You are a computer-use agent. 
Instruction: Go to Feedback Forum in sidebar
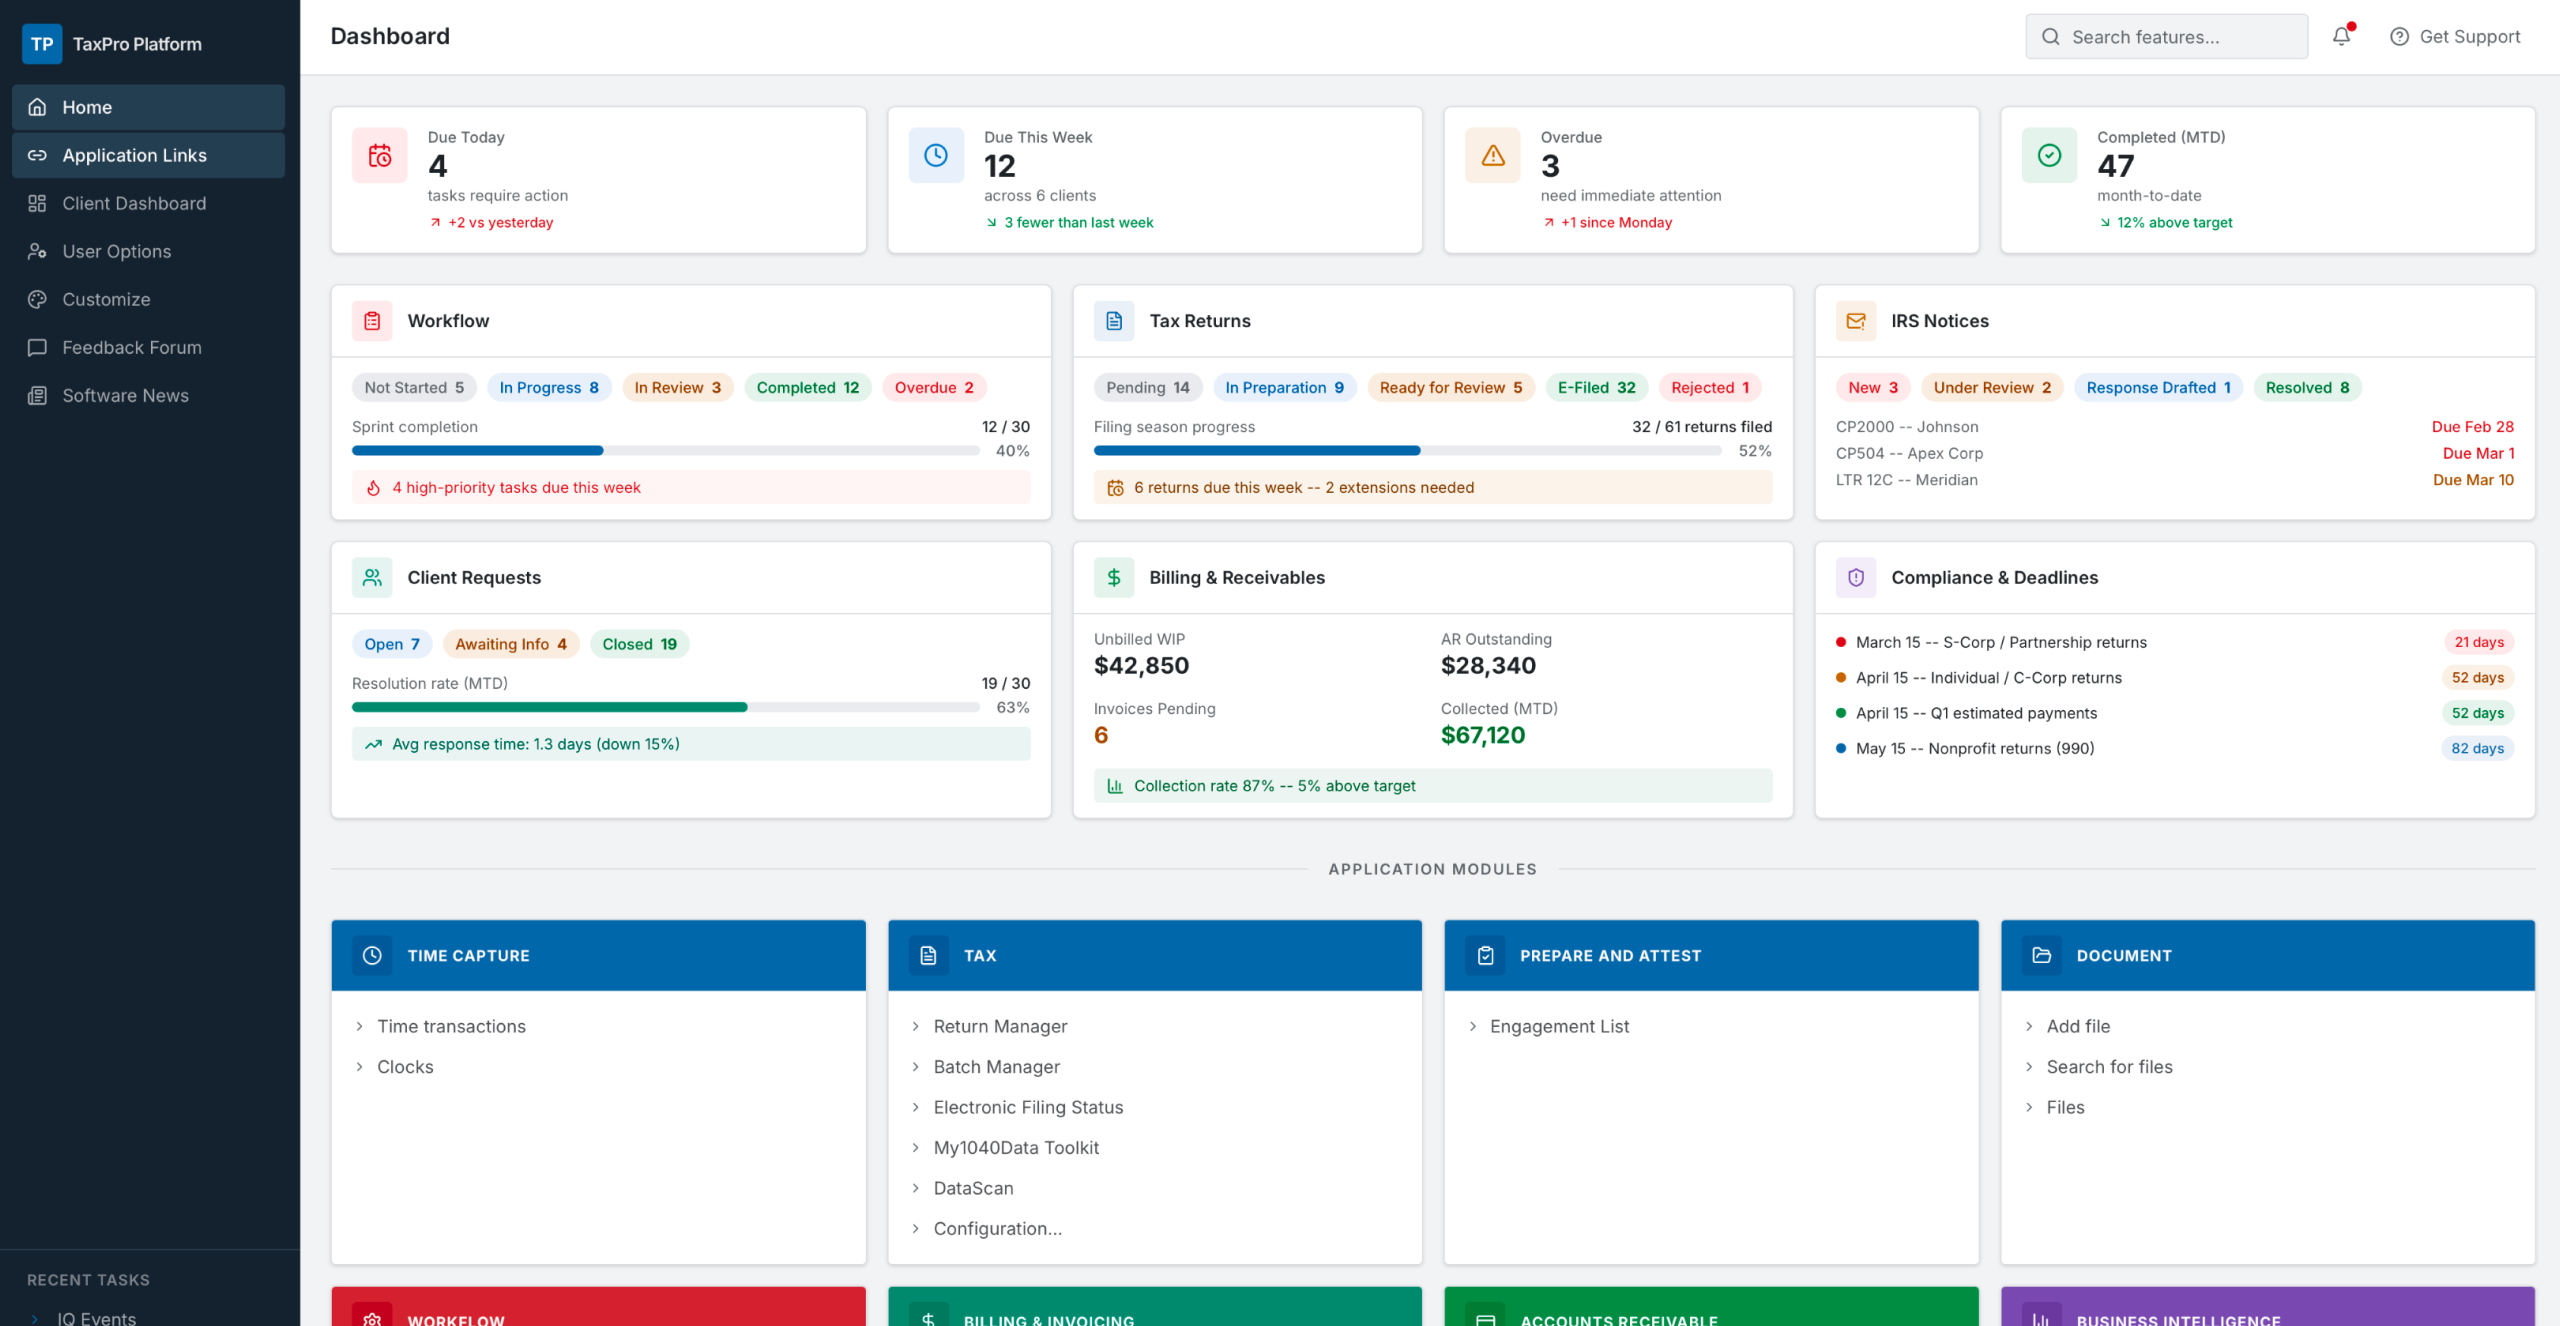click(x=131, y=347)
